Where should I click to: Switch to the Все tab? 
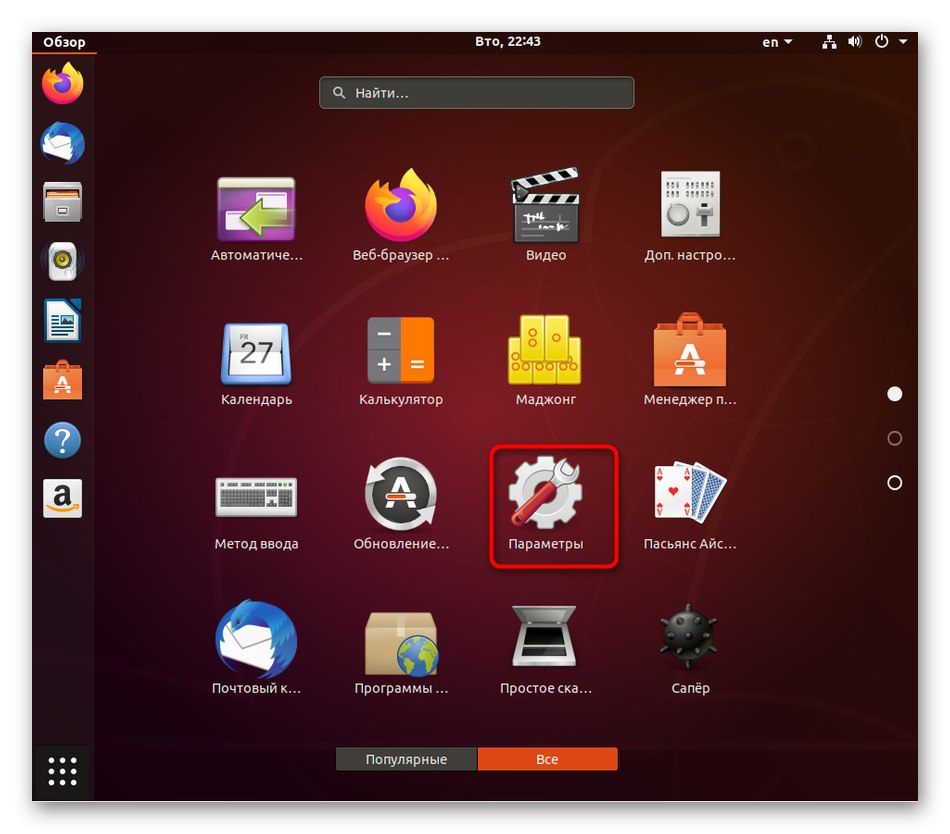(547, 759)
